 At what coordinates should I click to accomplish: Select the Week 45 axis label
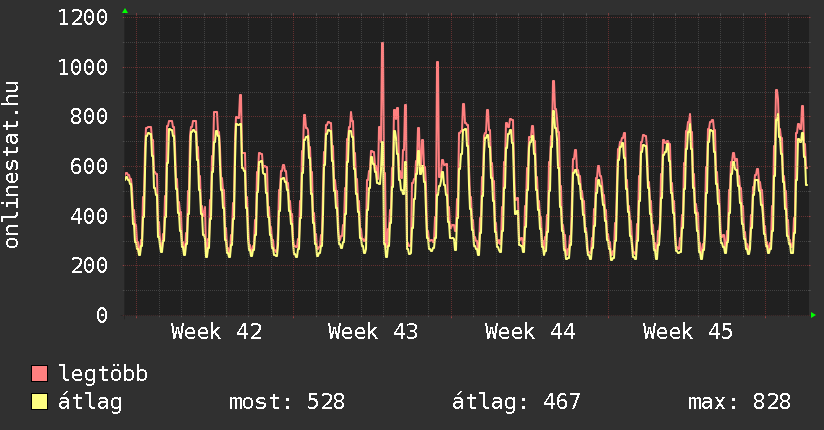tap(688, 332)
